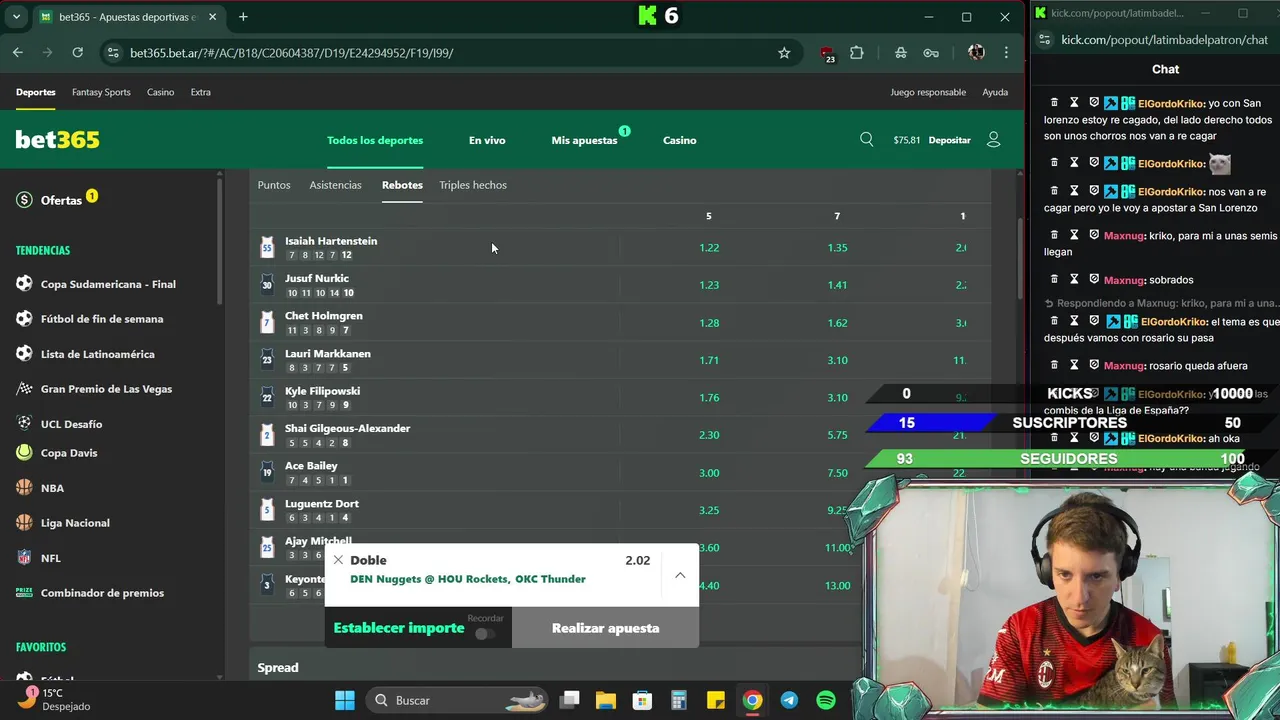Pick Ace Bailey 5+ rebounds at 3.00
1280x720 pixels.
709,473
